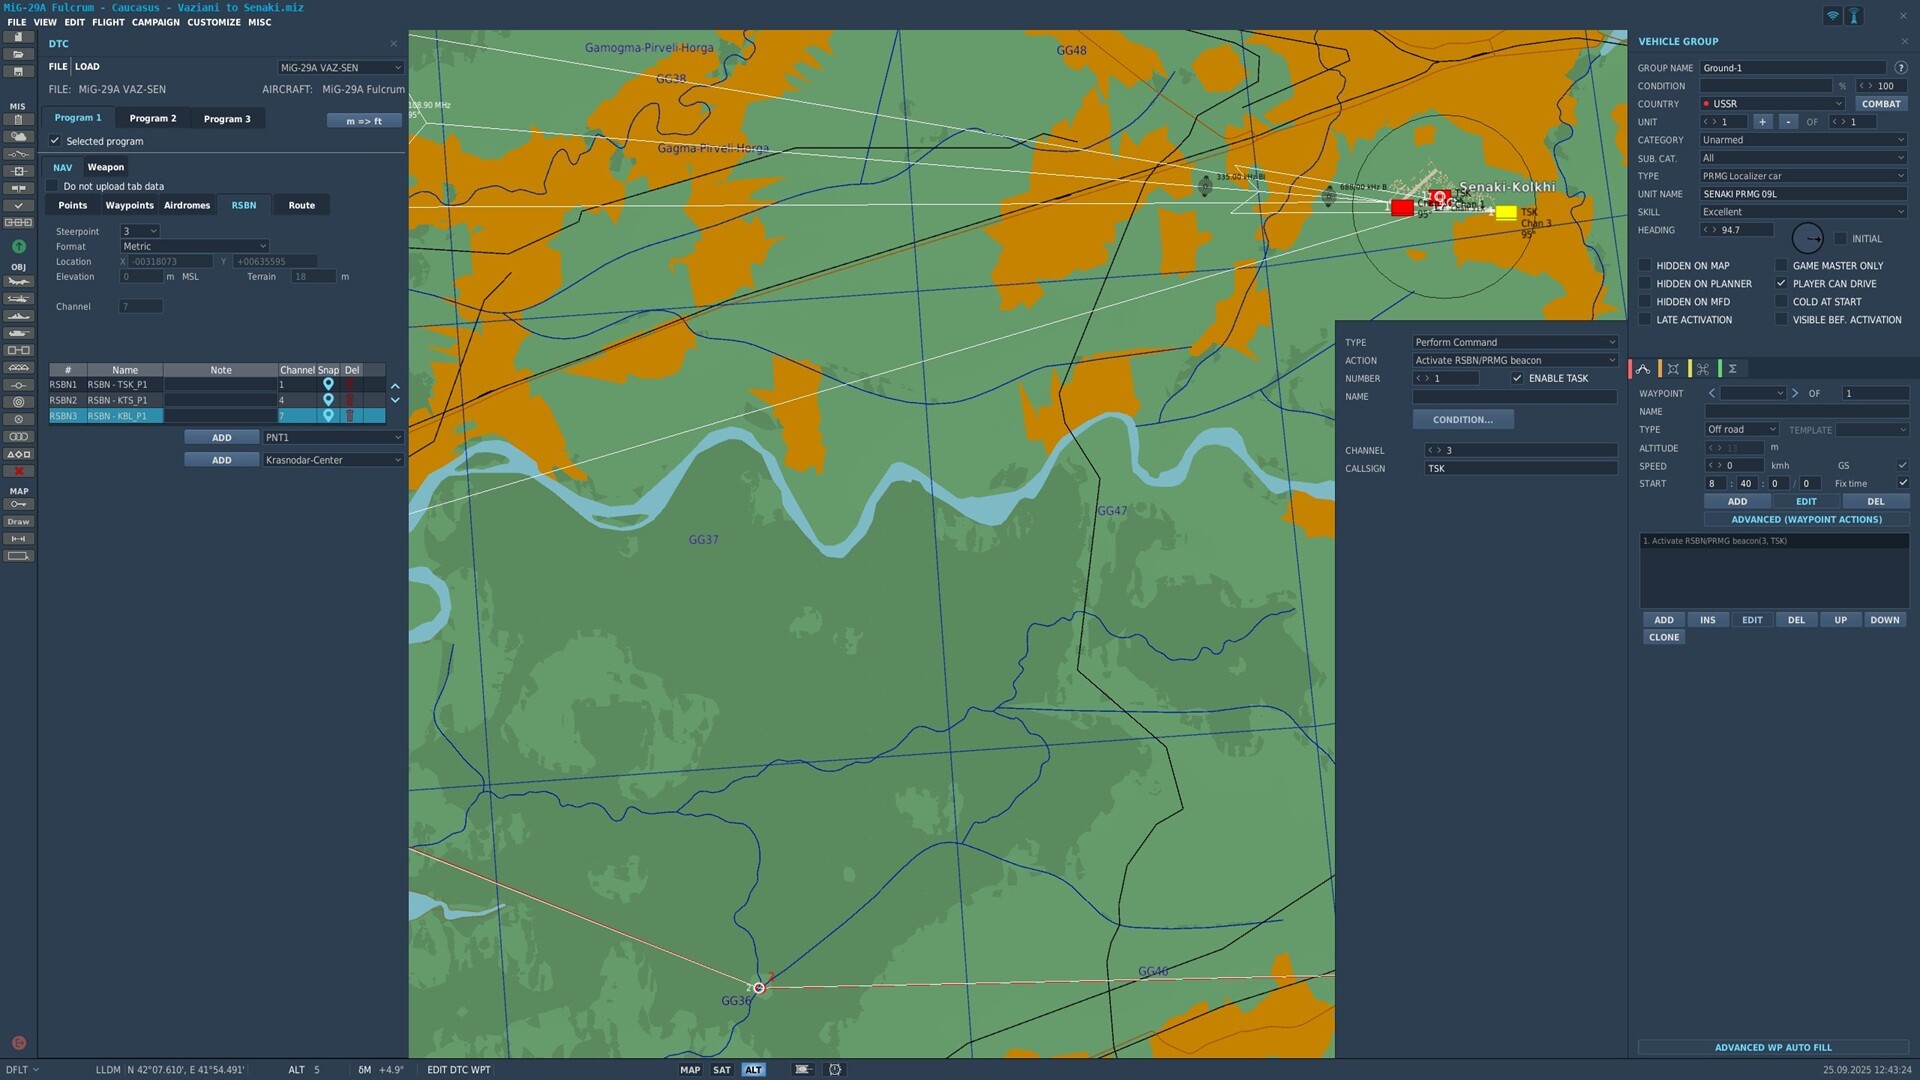
Task: Click snap pin icon for RSBN2 row
Action: (328, 400)
